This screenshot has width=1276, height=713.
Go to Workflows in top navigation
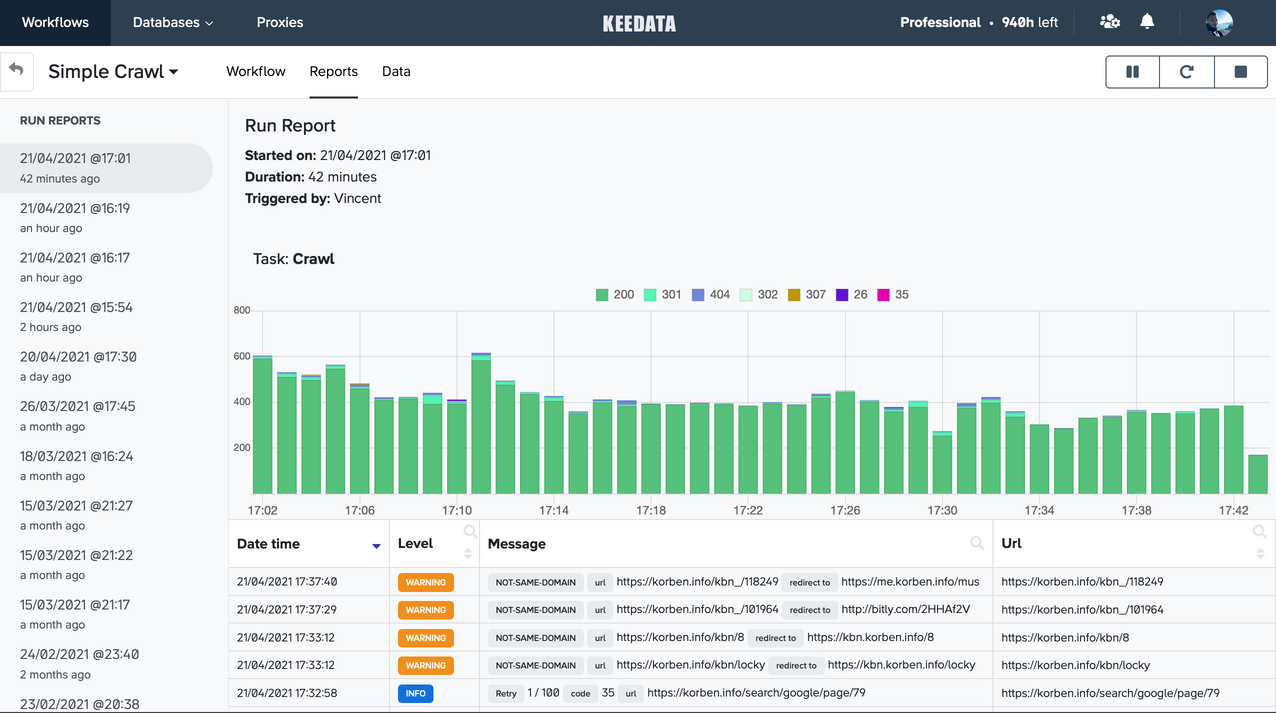pos(55,22)
